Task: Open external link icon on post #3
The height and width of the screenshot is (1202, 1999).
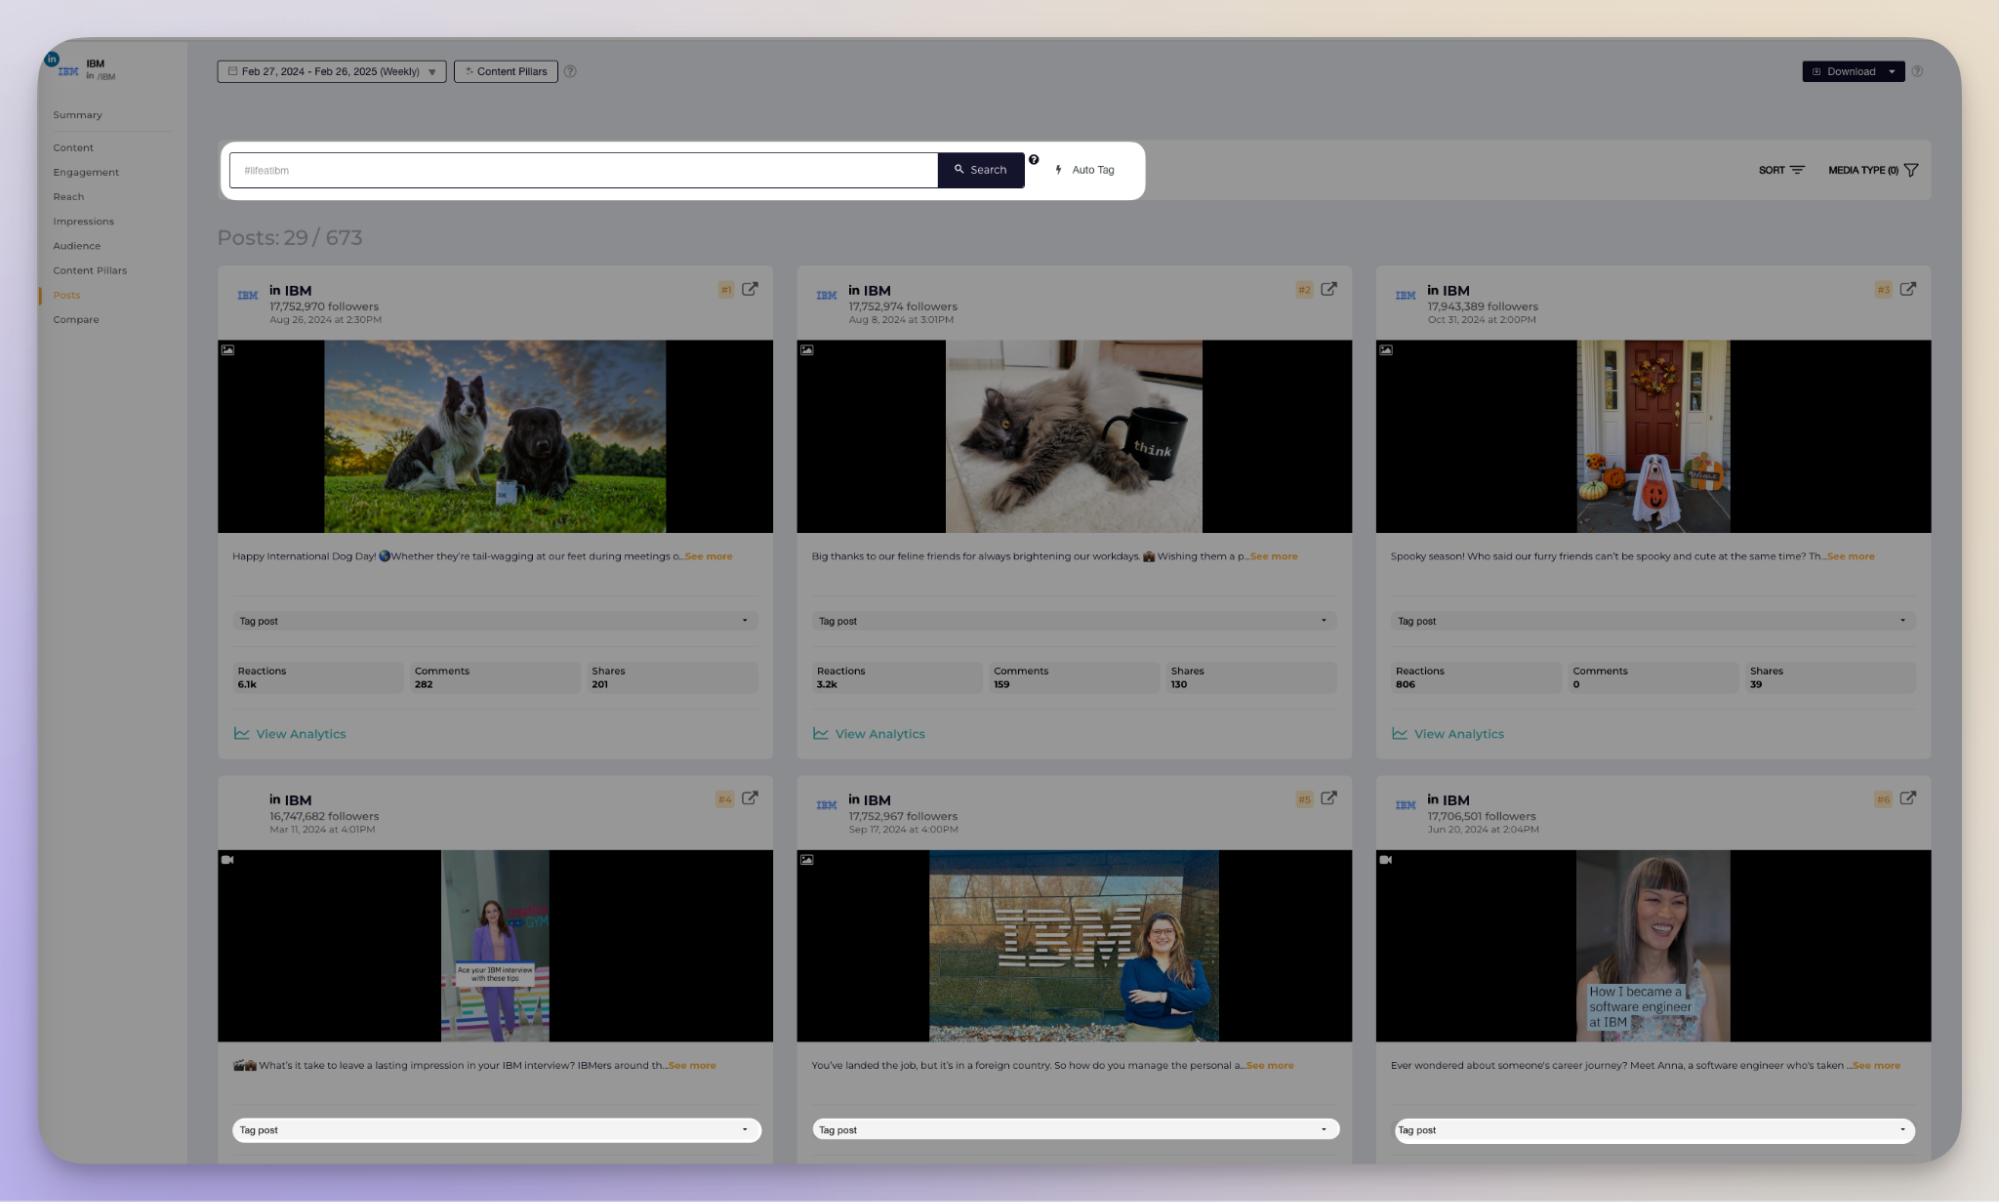Action: tap(1908, 289)
